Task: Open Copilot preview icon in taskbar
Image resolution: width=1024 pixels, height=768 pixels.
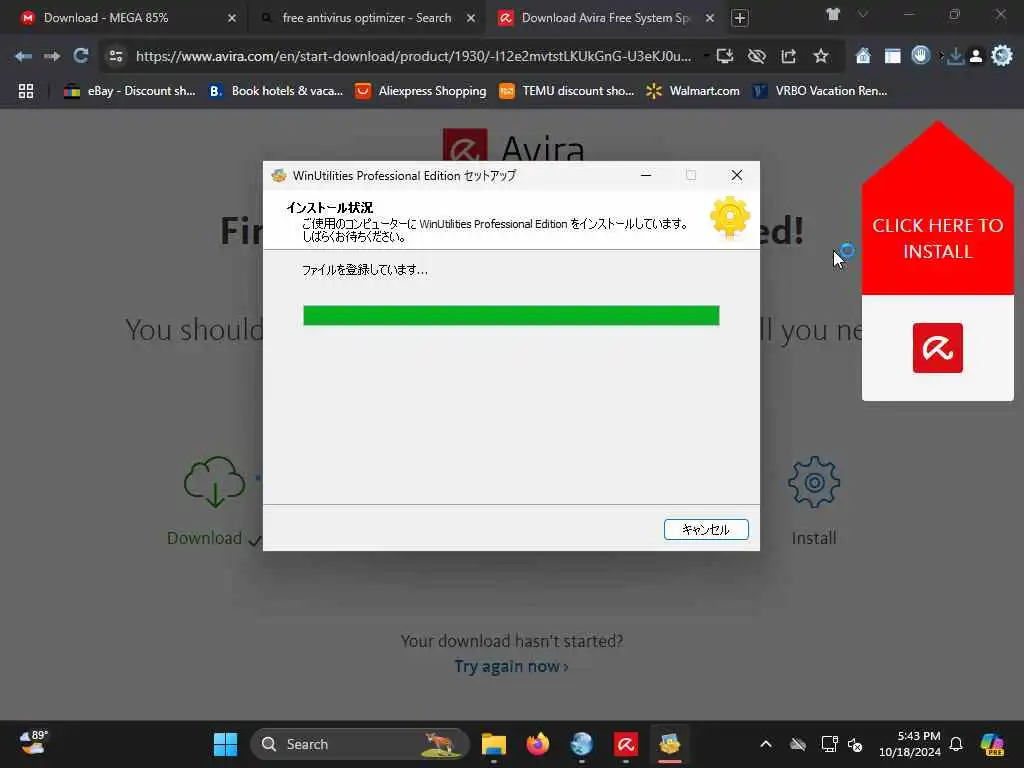Action: pyautogui.click(x=992, y=744)
